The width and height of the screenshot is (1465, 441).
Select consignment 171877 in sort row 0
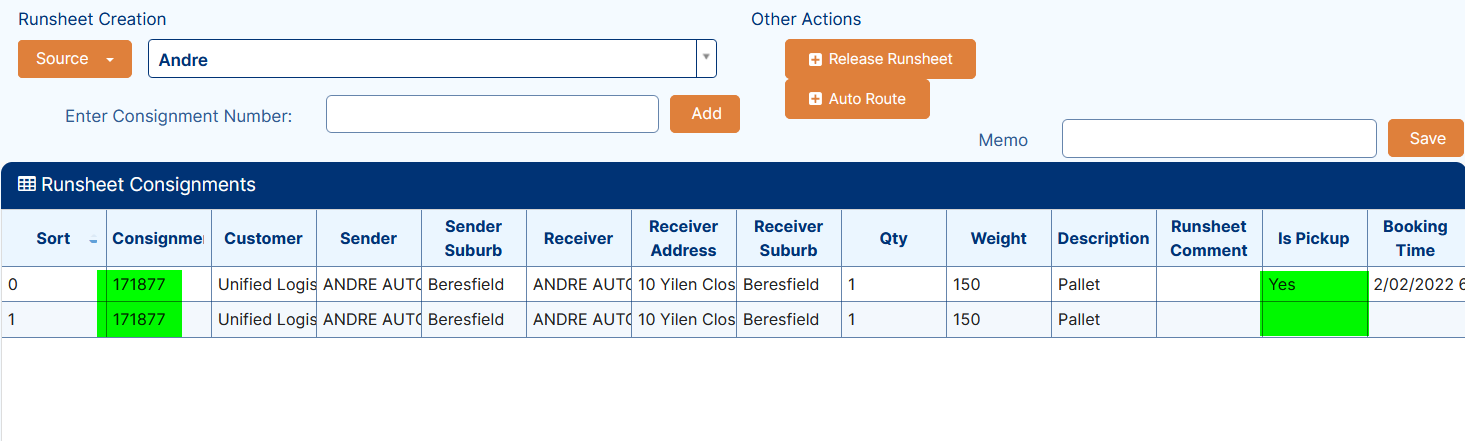click(x=140, y=285)
